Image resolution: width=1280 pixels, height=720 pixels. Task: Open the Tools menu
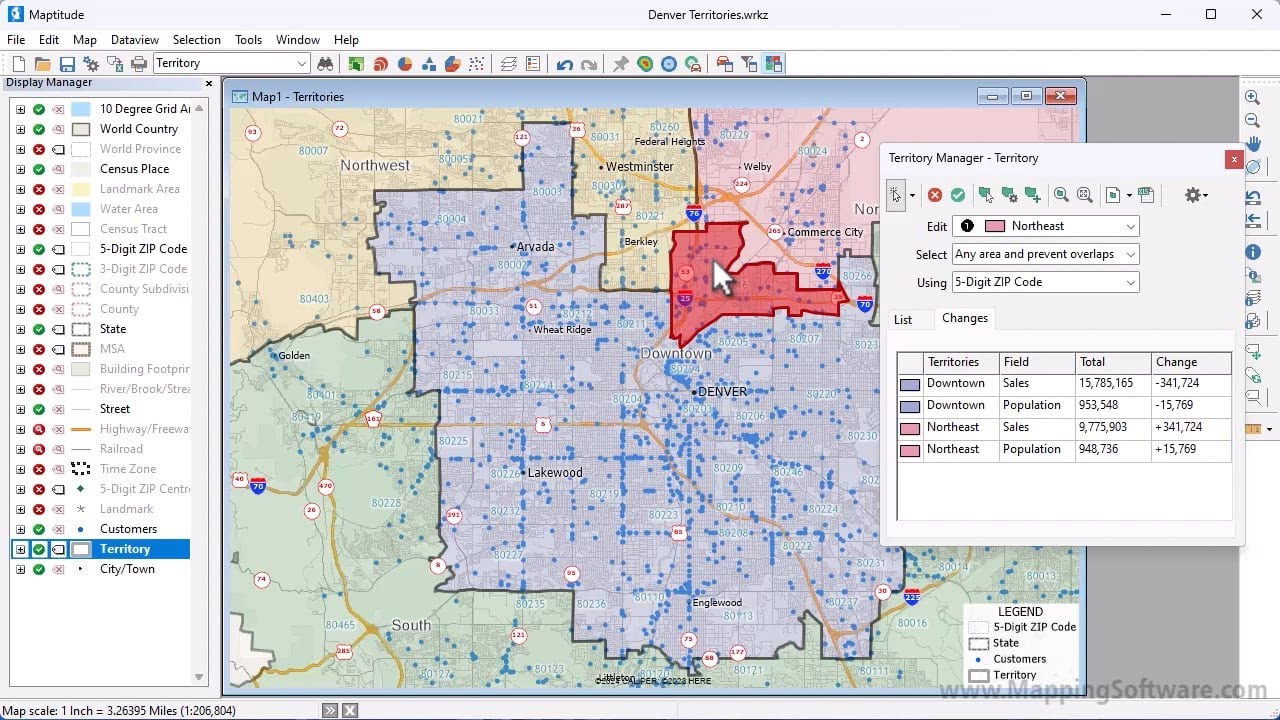[x=248, y=40]
